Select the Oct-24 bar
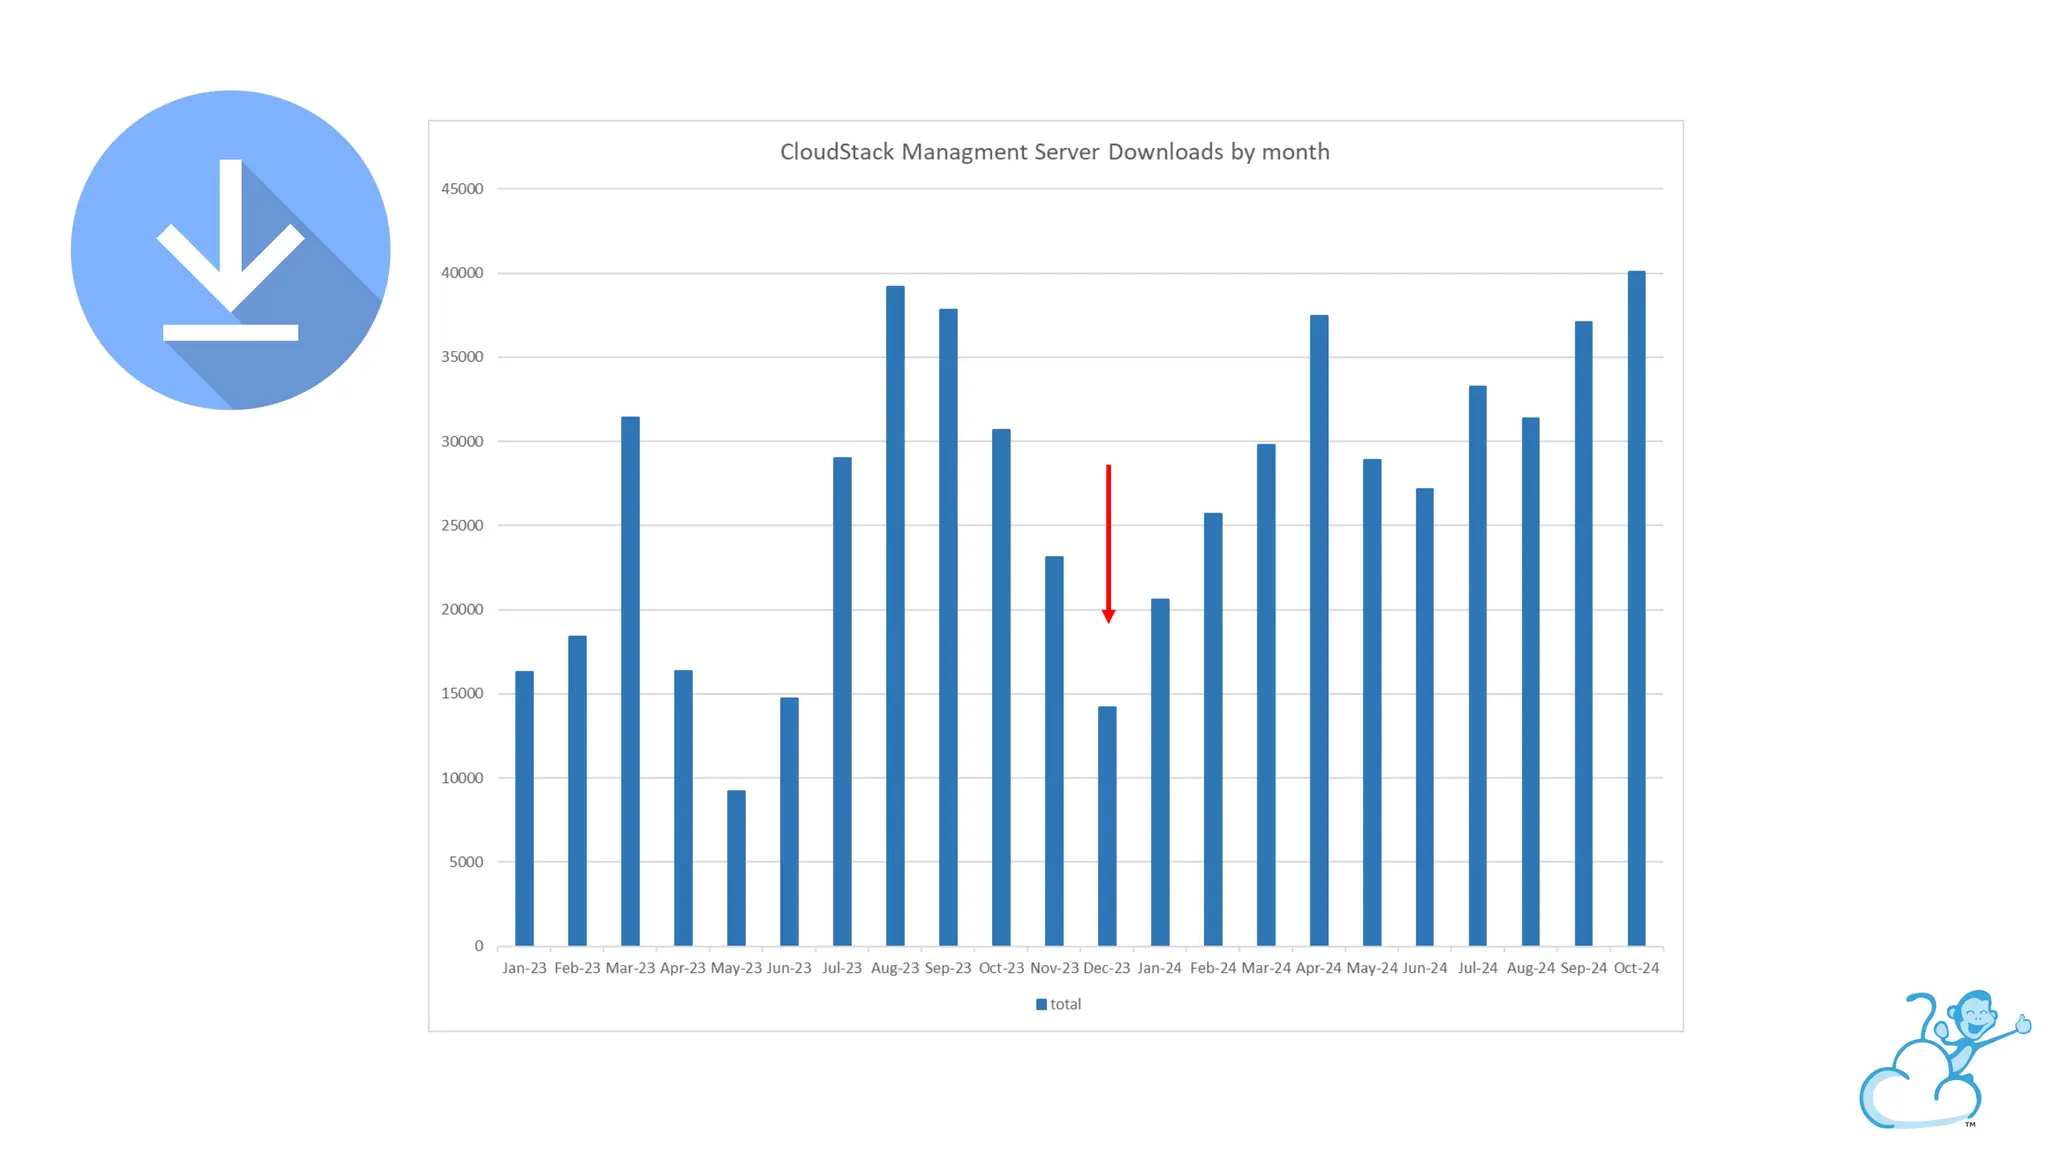This screenshot has width=2048, height=1152. point(1636,608)
